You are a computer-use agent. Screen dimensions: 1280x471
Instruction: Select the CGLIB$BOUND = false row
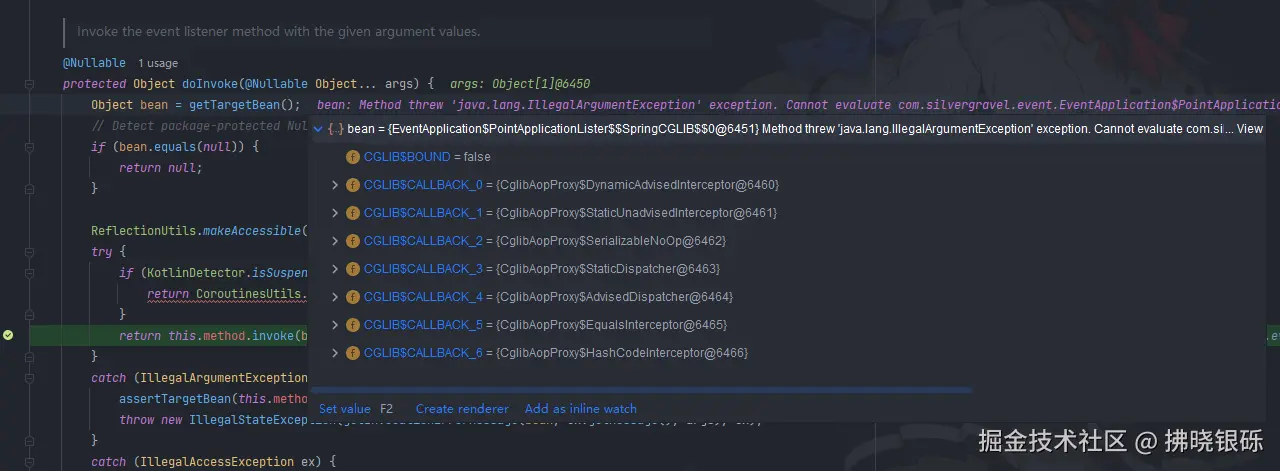788,157
